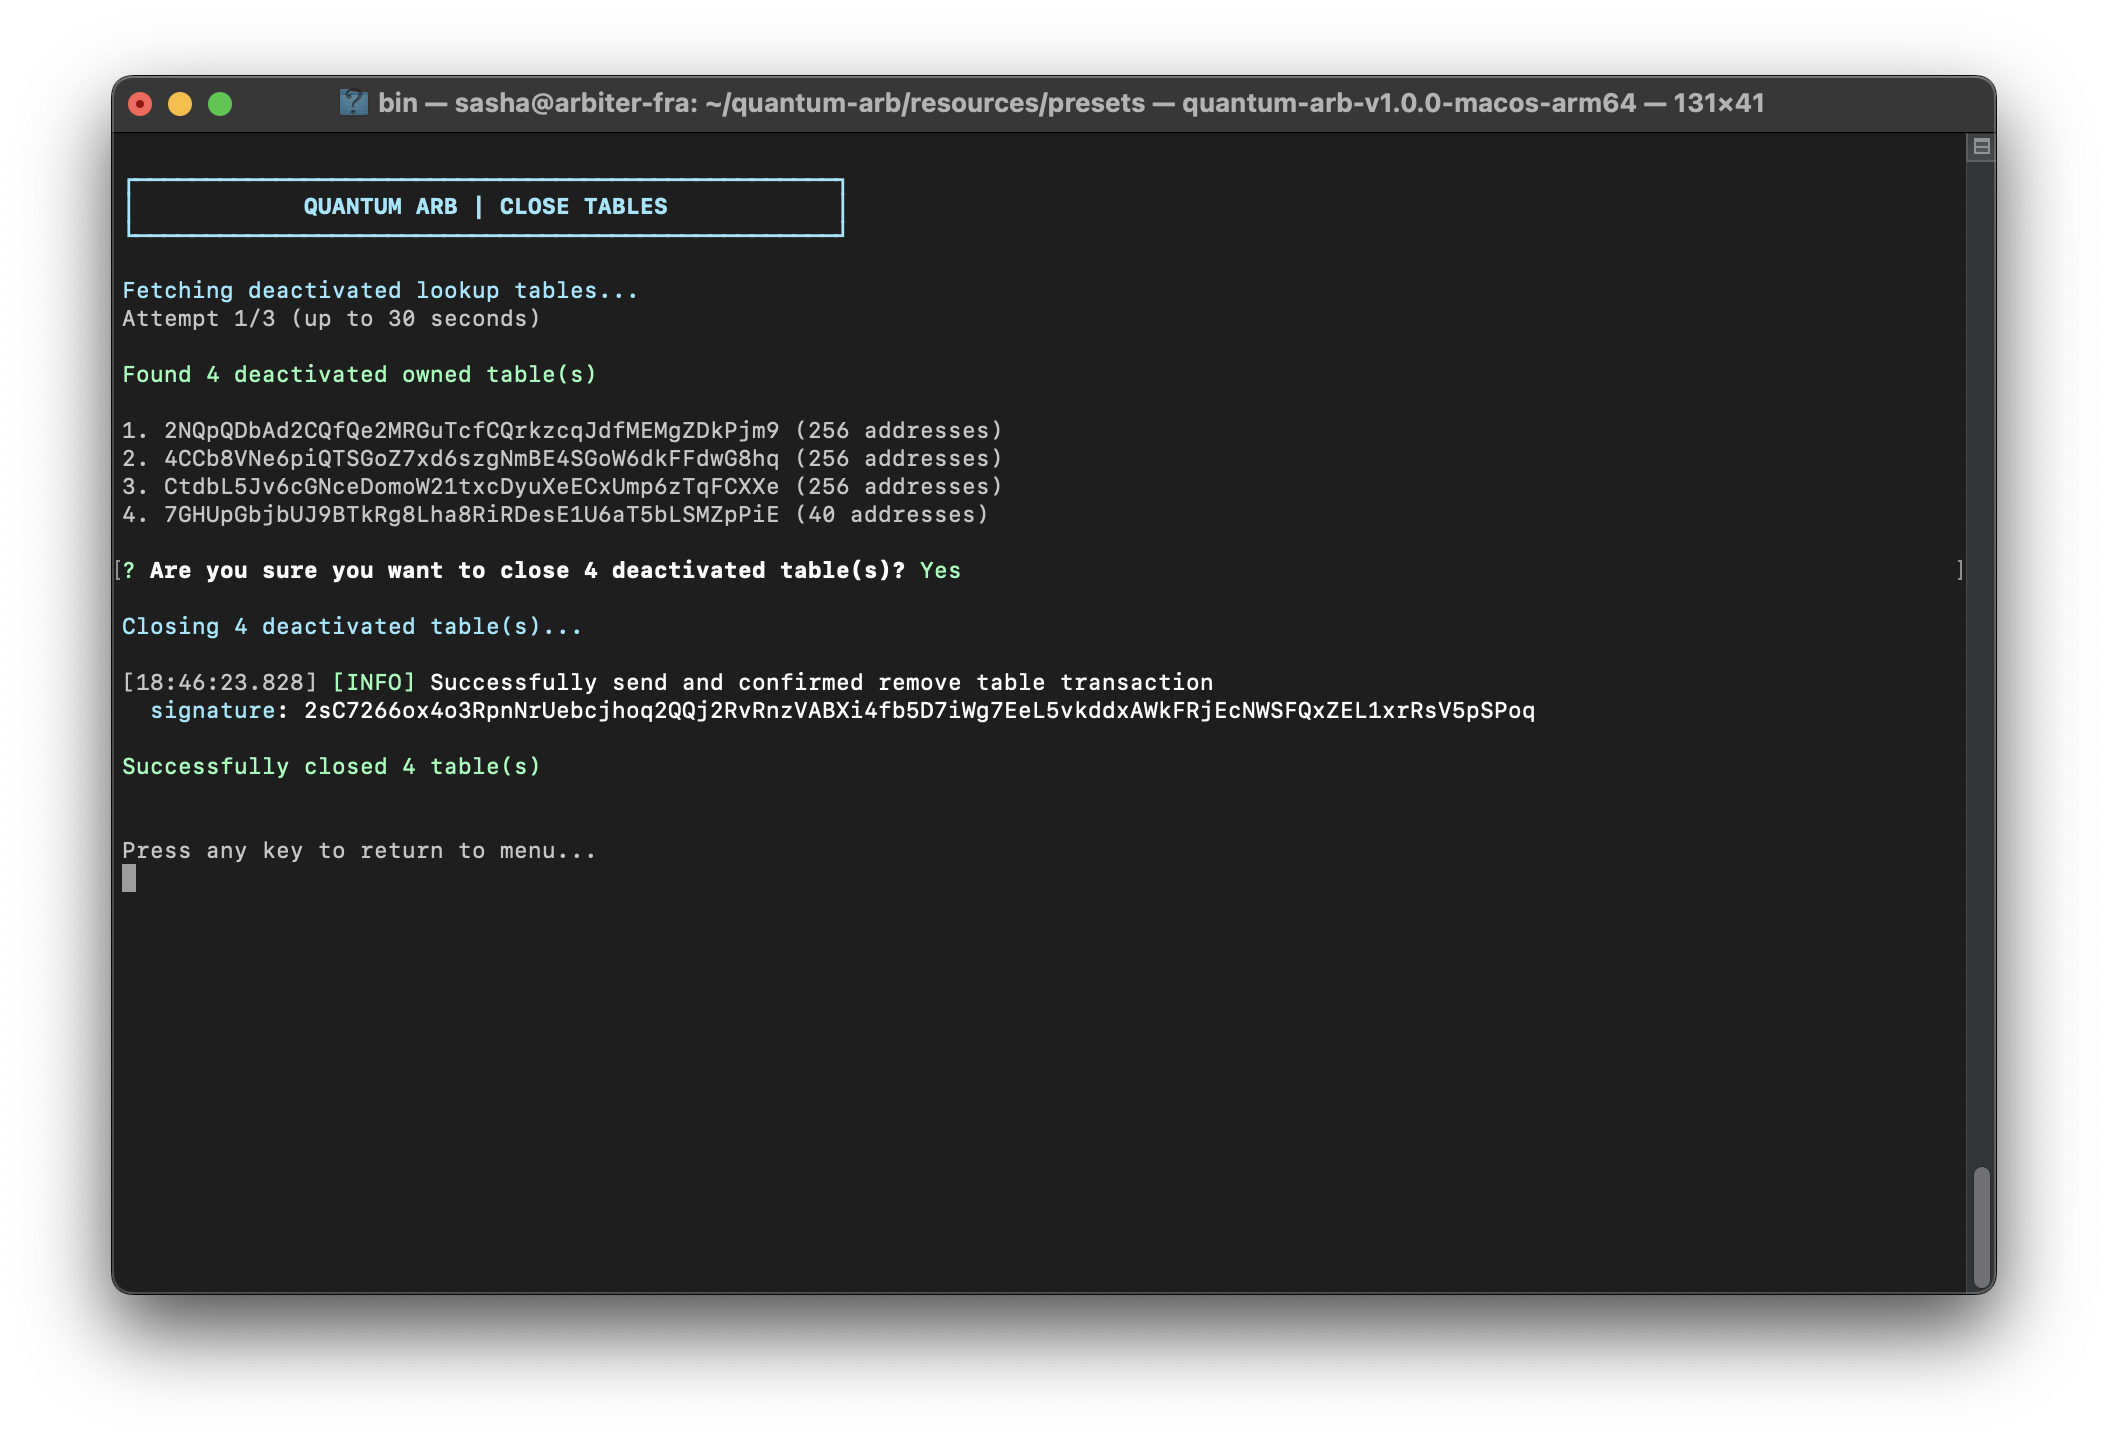Click table address starting with 7GHUpGbjbU
This screenshot has height=1442, width=2108.
pos(471,515)
